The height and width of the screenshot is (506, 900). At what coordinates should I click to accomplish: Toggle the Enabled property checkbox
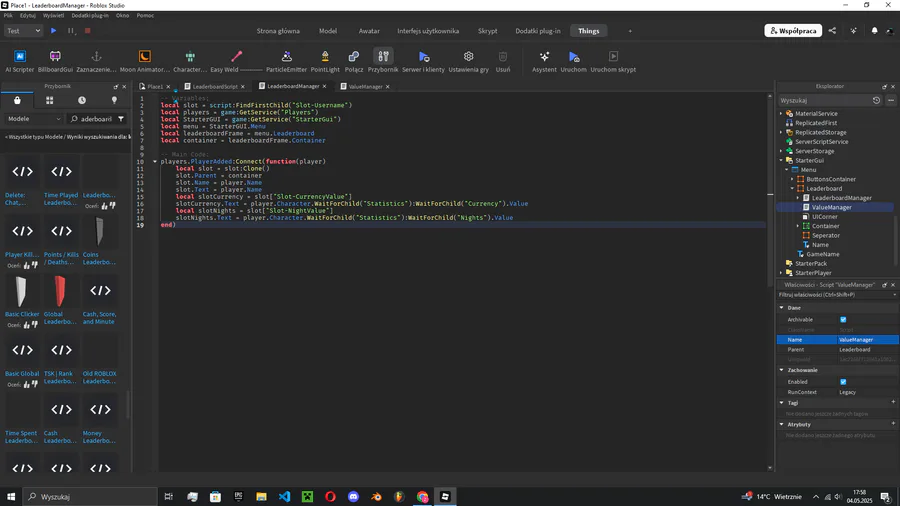[x=843, y=382]
